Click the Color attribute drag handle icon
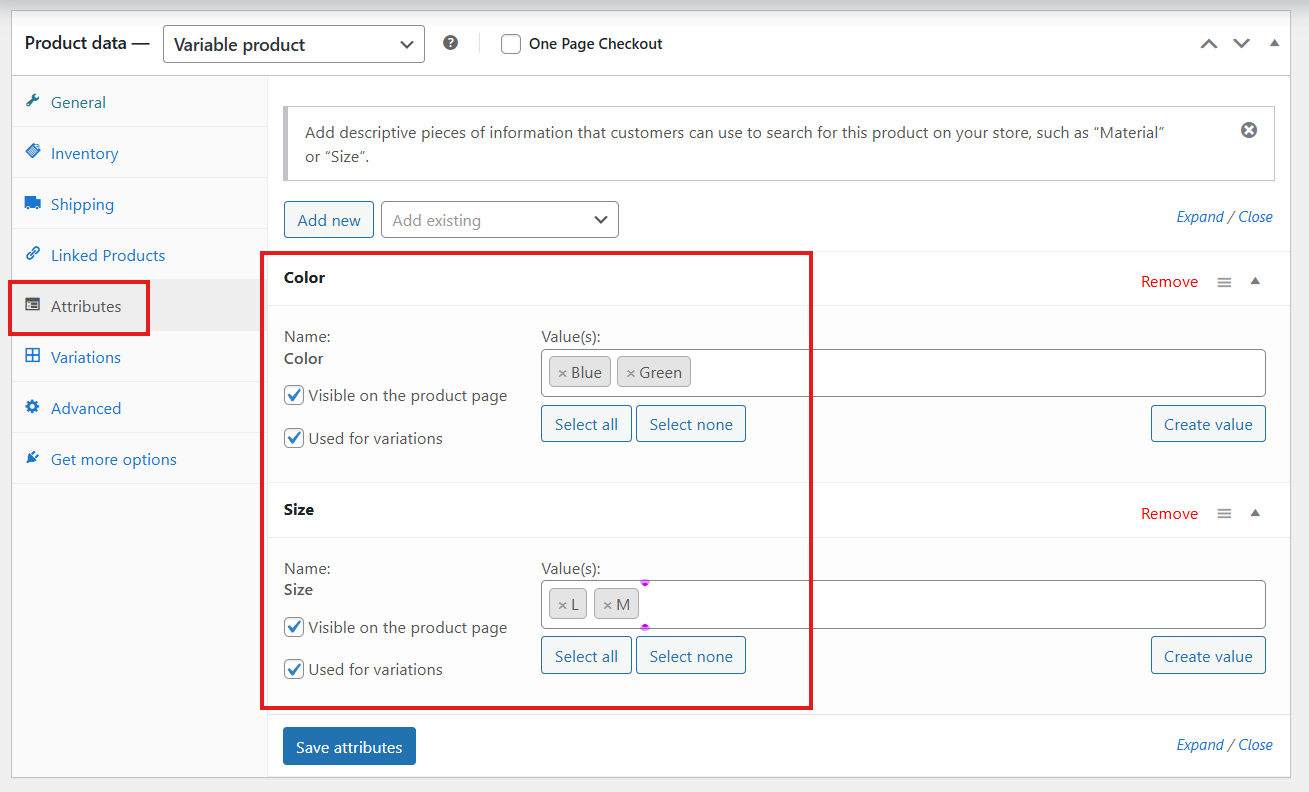The image size is (1309, 792). pos(1224,282)
